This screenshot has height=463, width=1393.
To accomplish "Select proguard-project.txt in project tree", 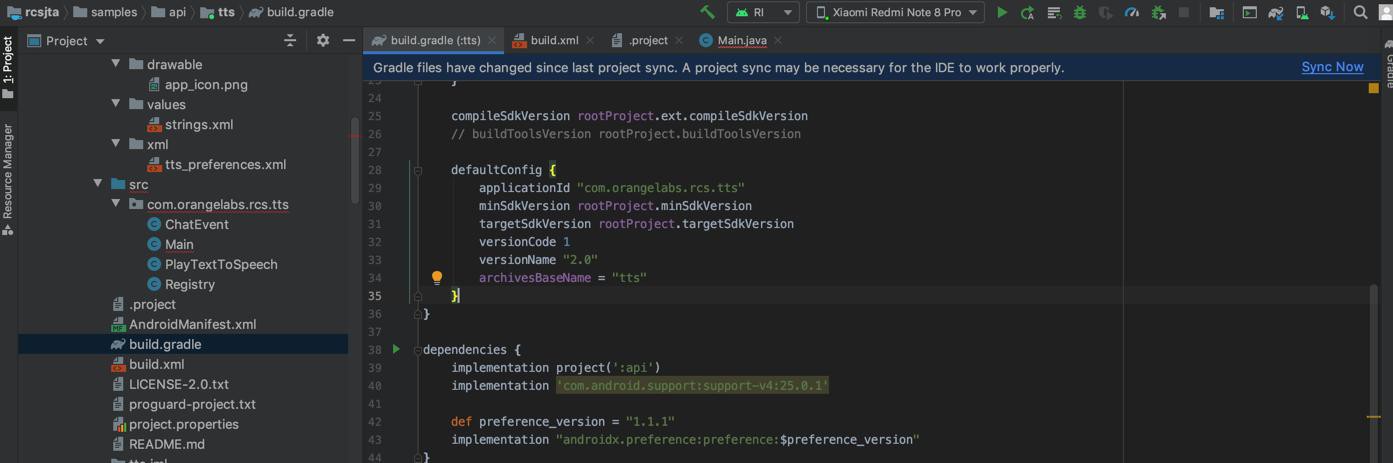I will point(192,404).
